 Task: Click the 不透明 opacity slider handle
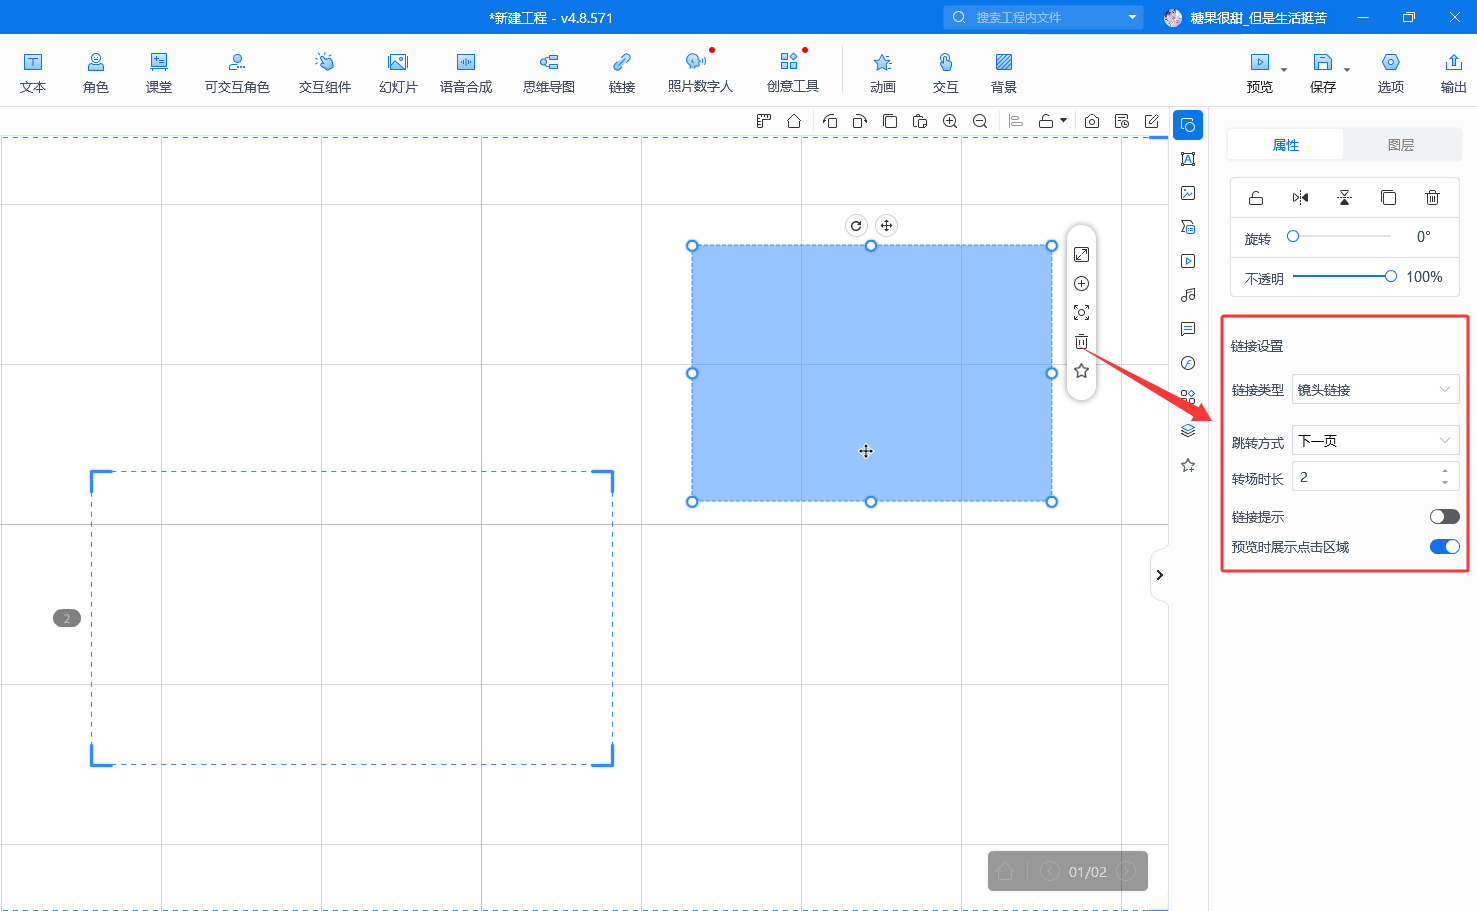[x=1390, y=277]
